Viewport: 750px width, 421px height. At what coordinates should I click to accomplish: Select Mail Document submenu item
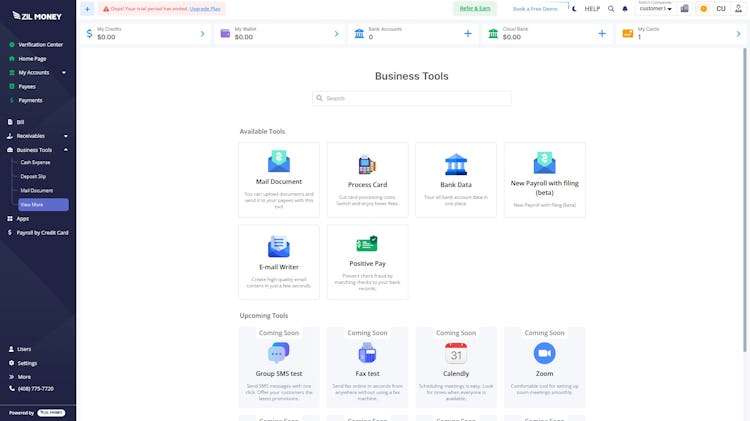point(37,190)
